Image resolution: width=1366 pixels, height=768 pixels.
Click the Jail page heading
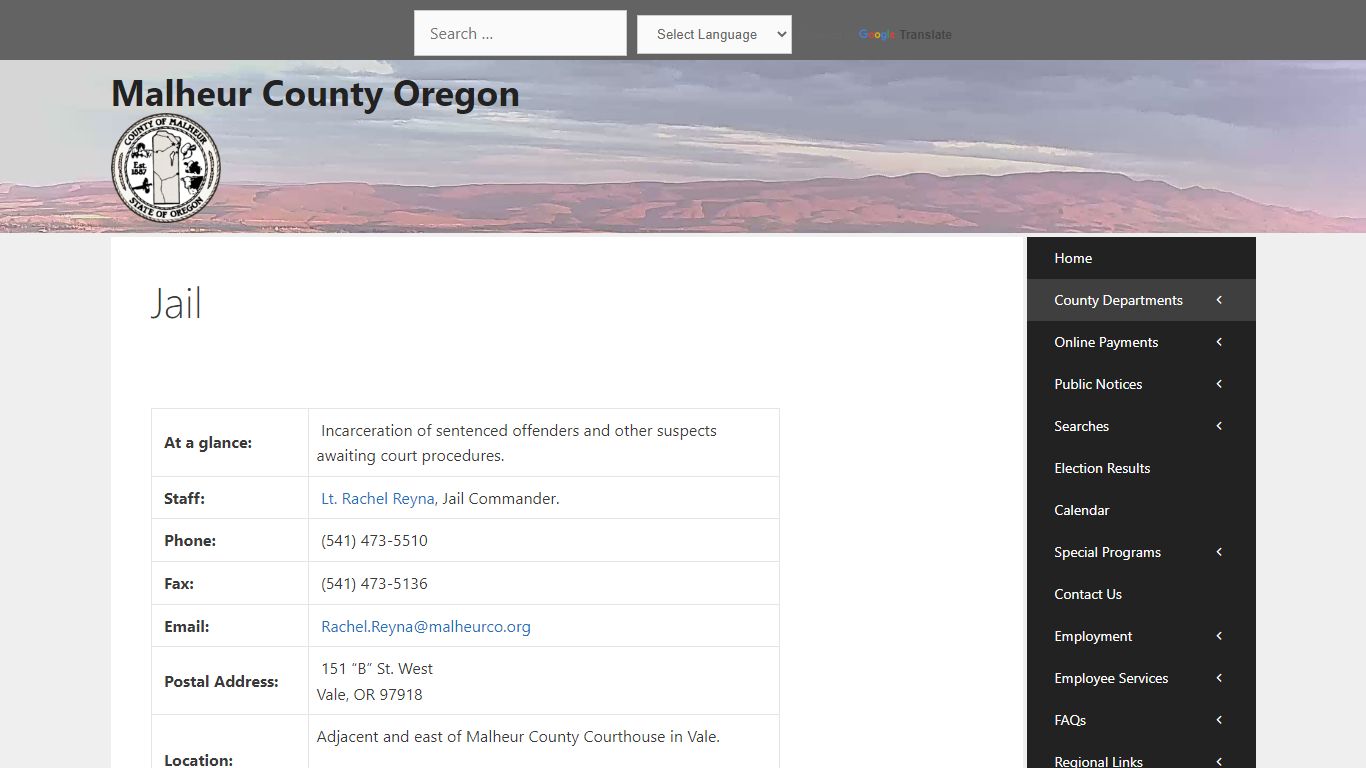pos(177,303)
